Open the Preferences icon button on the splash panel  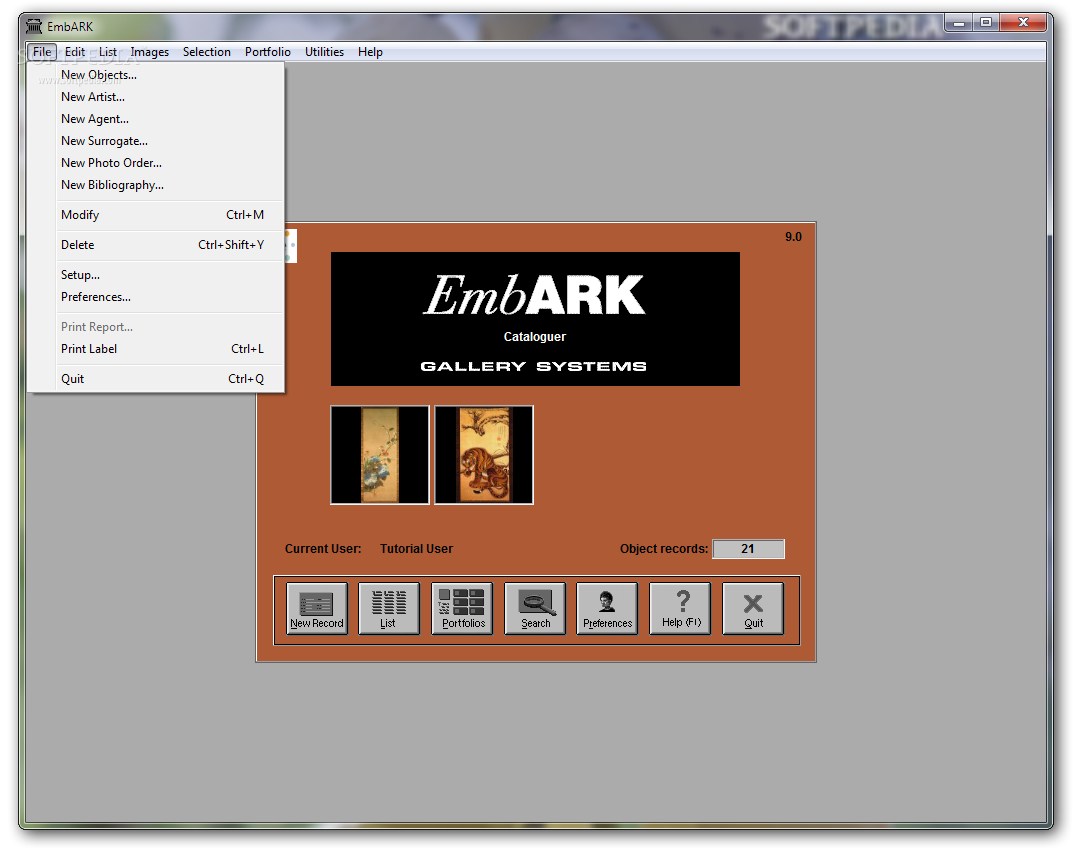(x=608, y=608)
